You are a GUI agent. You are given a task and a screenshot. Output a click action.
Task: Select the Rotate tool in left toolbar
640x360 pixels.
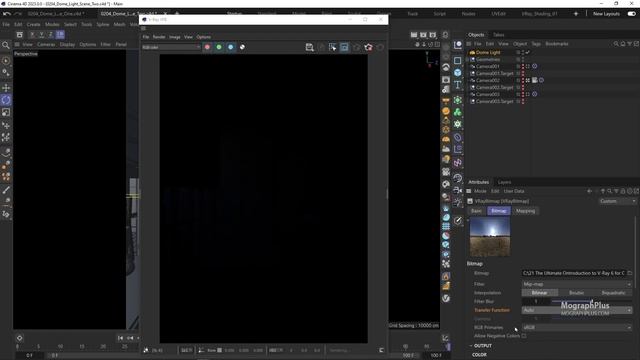pos(6,100)
